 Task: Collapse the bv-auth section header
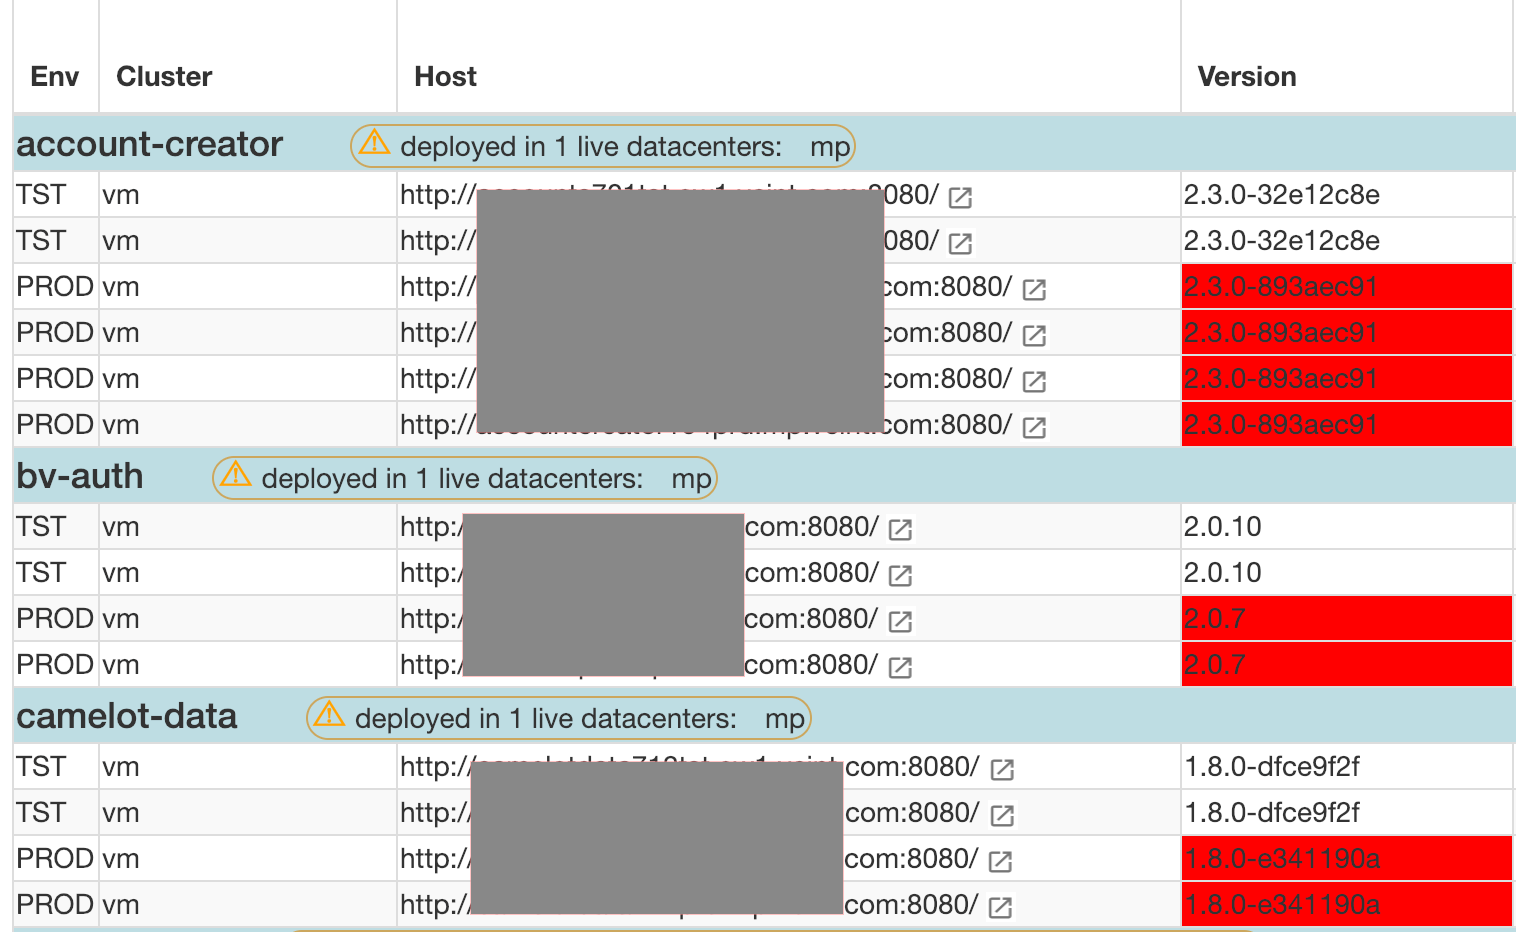[x=79, y=476]
